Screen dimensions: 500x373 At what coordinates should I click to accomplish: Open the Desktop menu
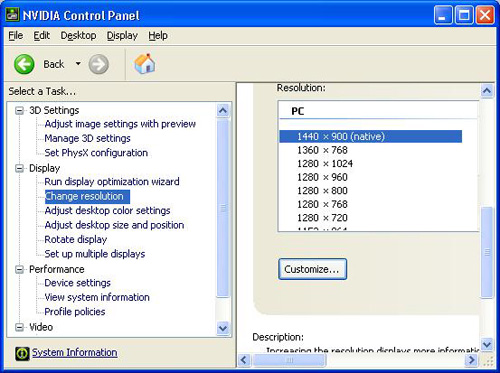coord(78,35)
